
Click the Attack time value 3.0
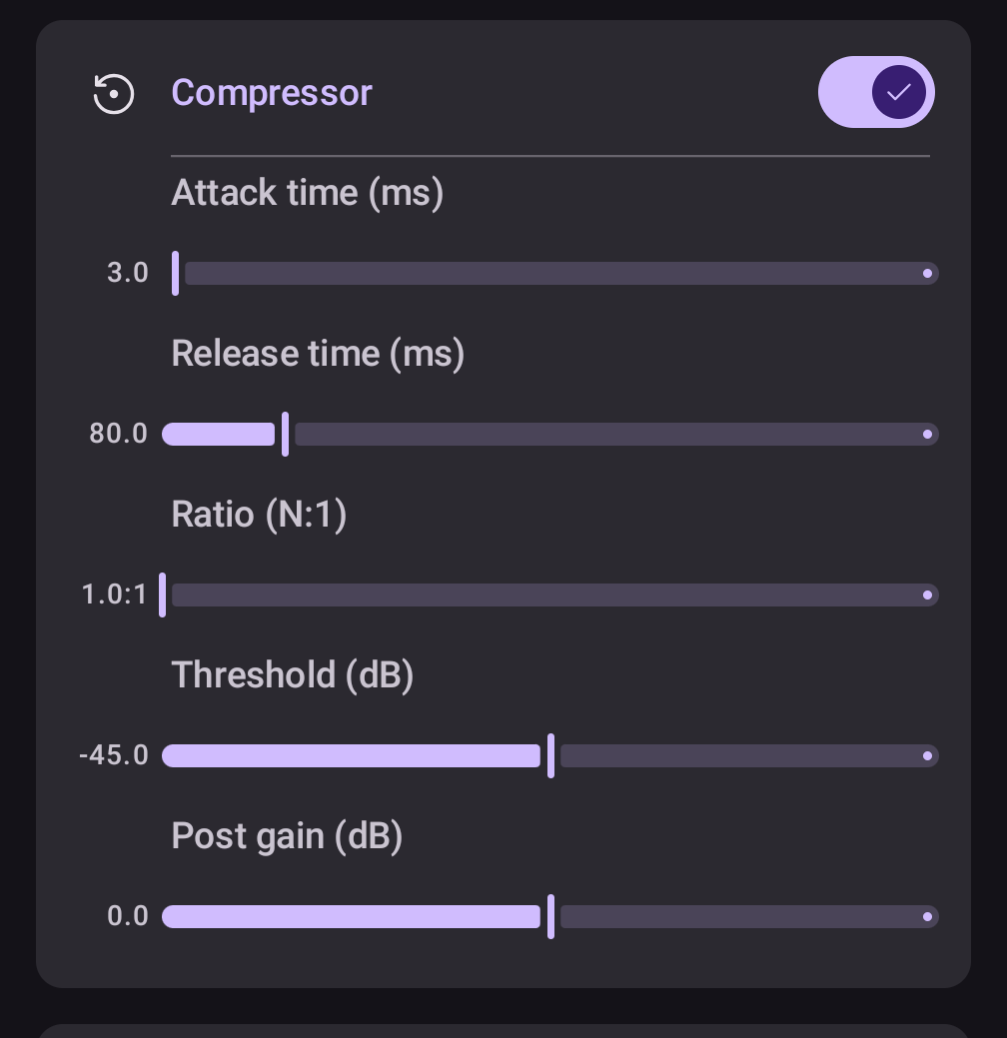127,273
